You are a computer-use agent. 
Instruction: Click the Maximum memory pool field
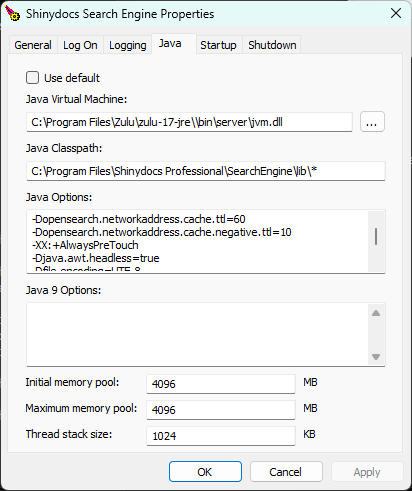[221, 410]
